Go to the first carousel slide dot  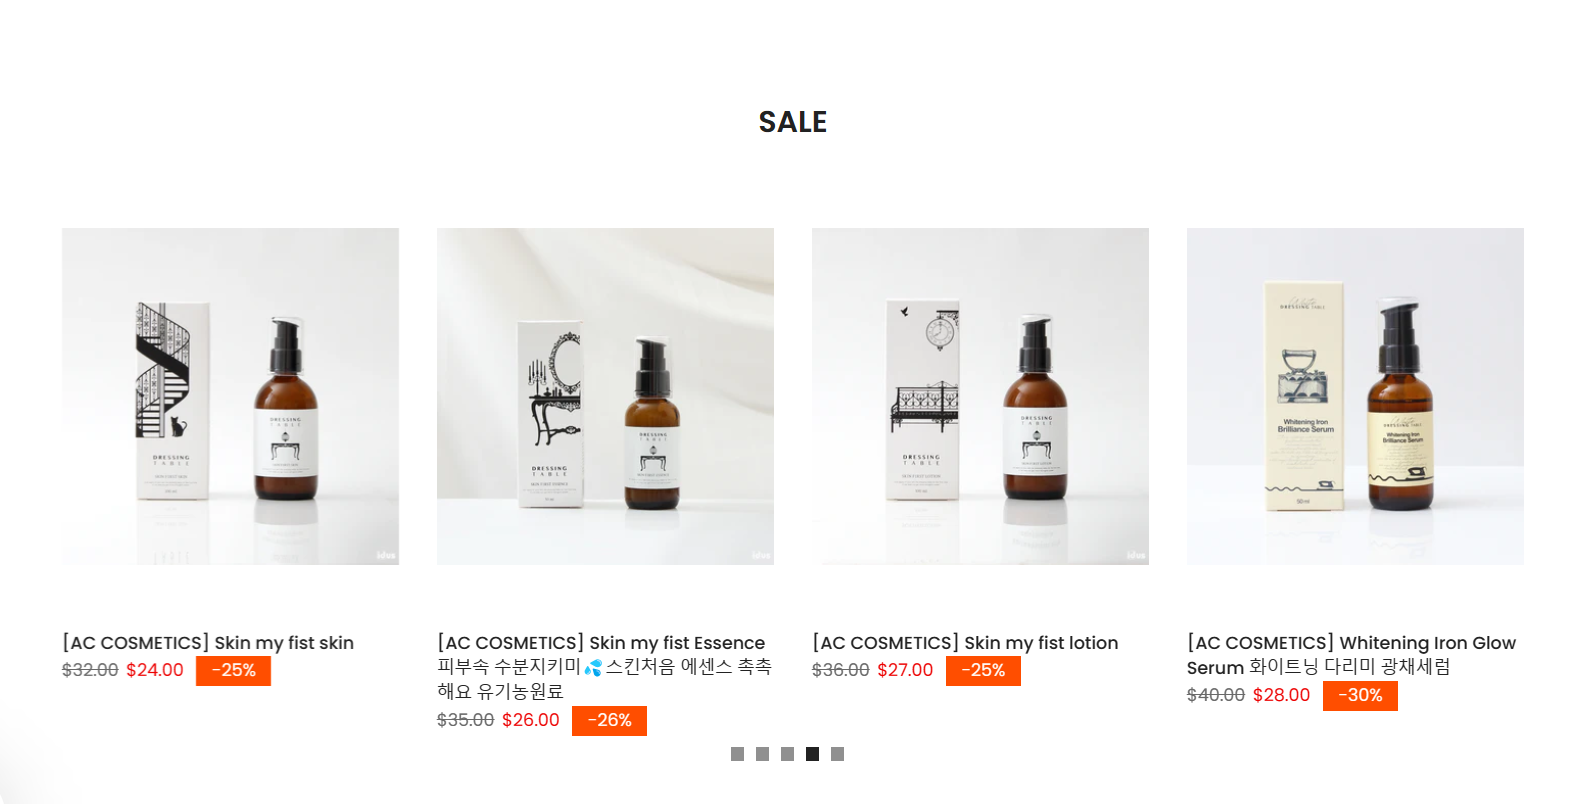(x=737, y=754)
